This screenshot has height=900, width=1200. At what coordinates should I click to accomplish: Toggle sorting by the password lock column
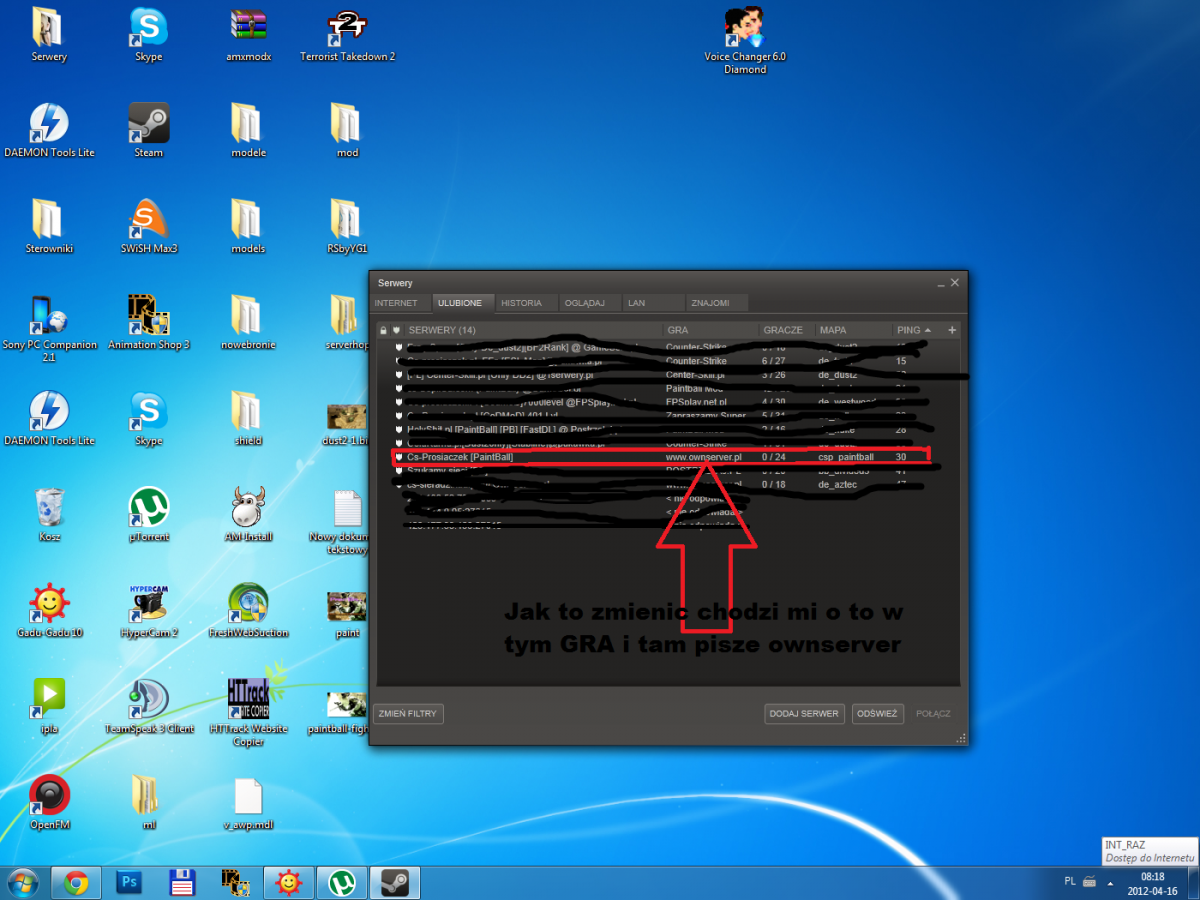coord(382,330)
